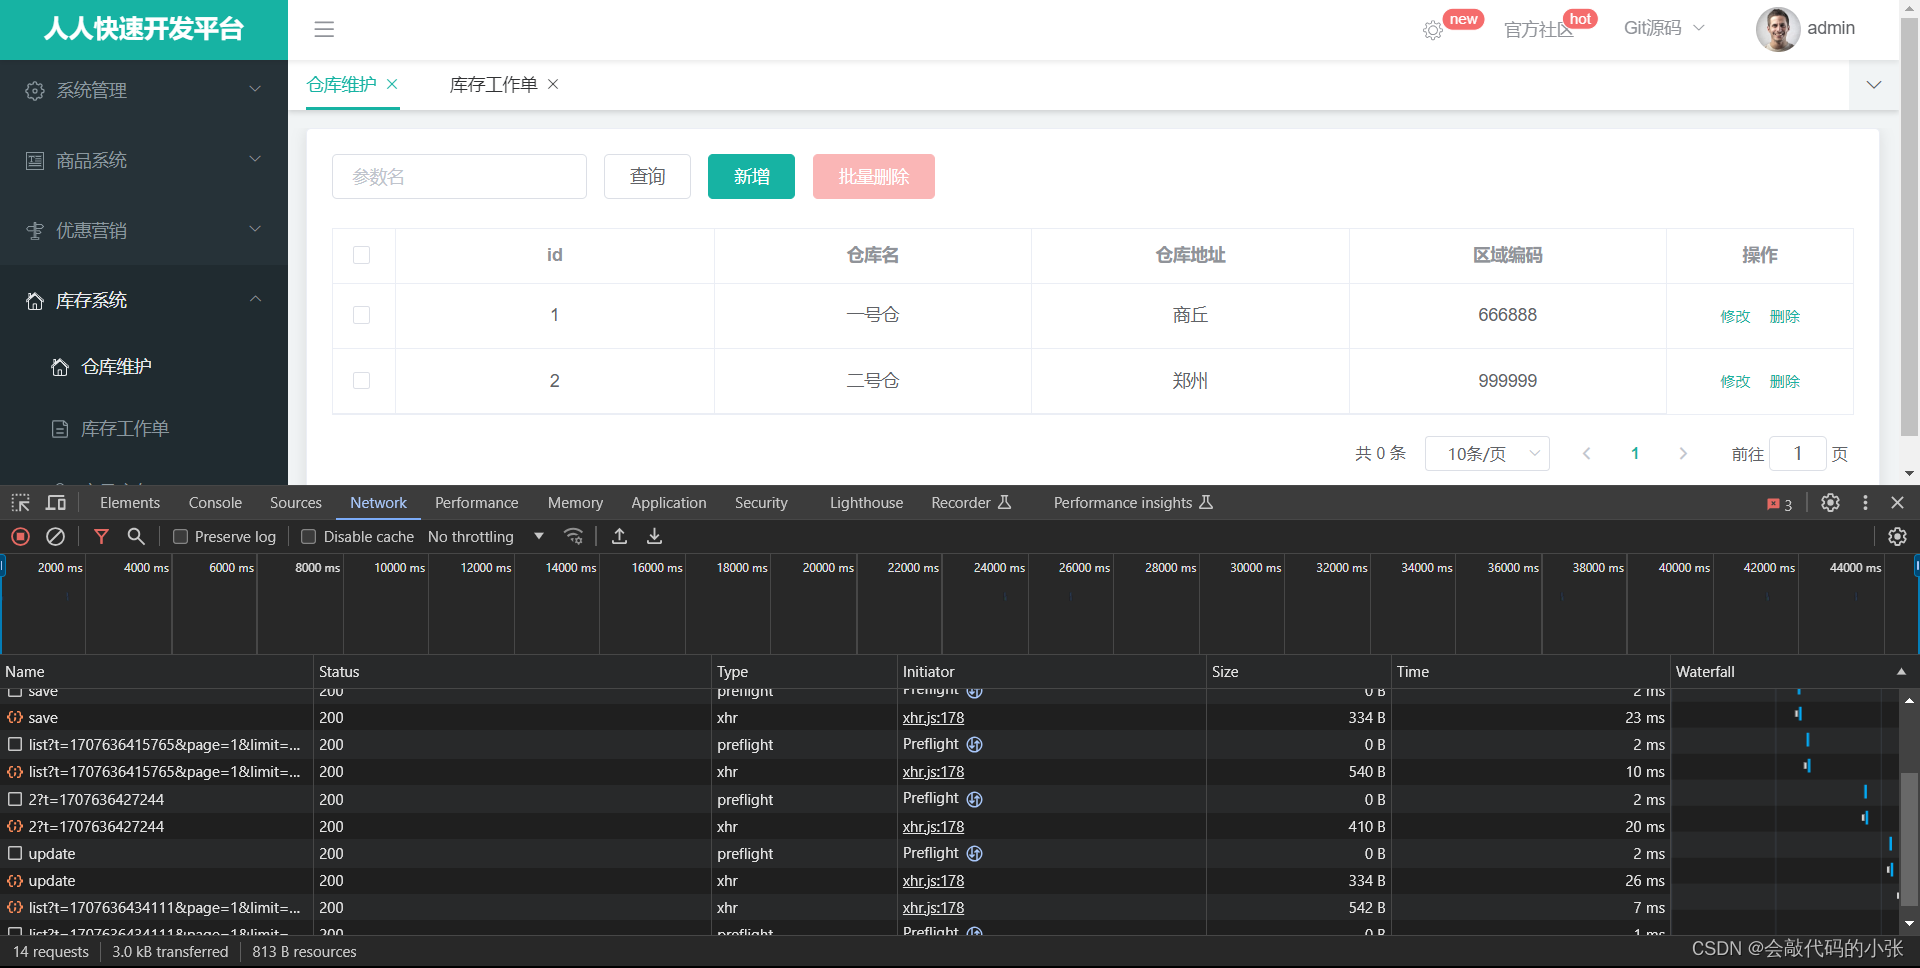Clear the network log
This screenshot has height=968, width=1920.
pyautogui.click(x=56, y=537)
